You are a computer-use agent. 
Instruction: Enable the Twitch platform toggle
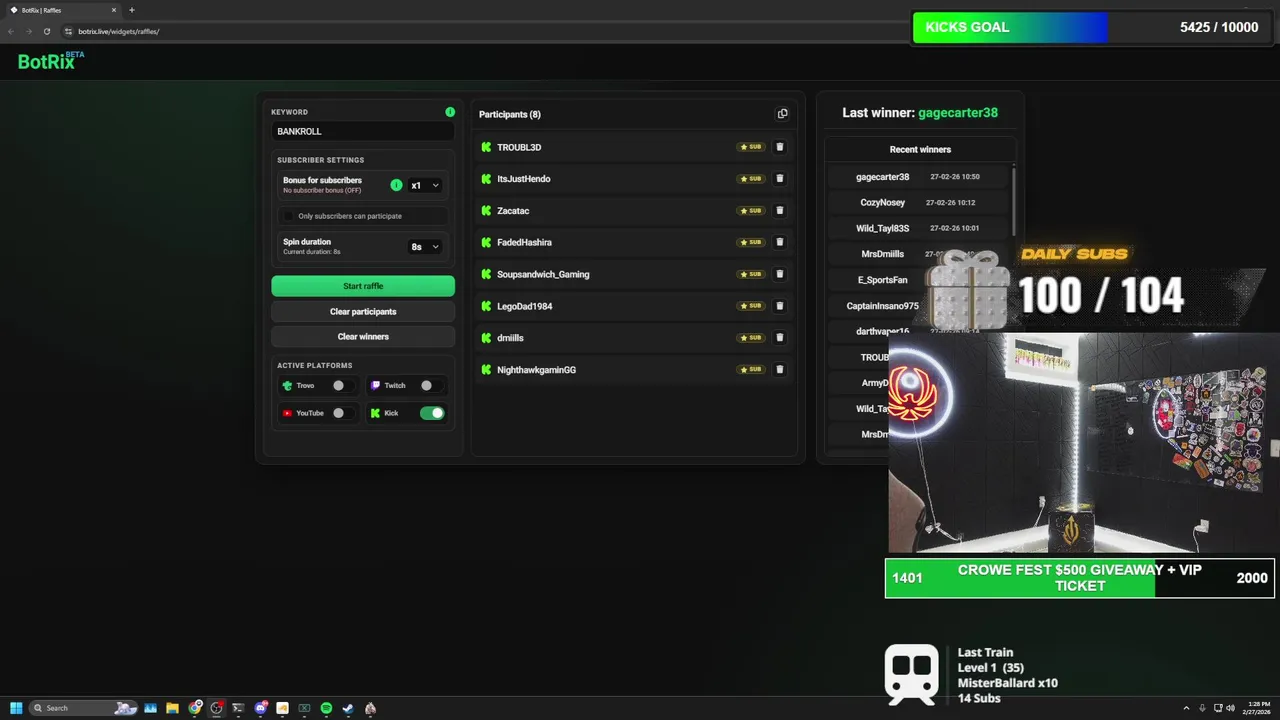(x=430, y=385)
